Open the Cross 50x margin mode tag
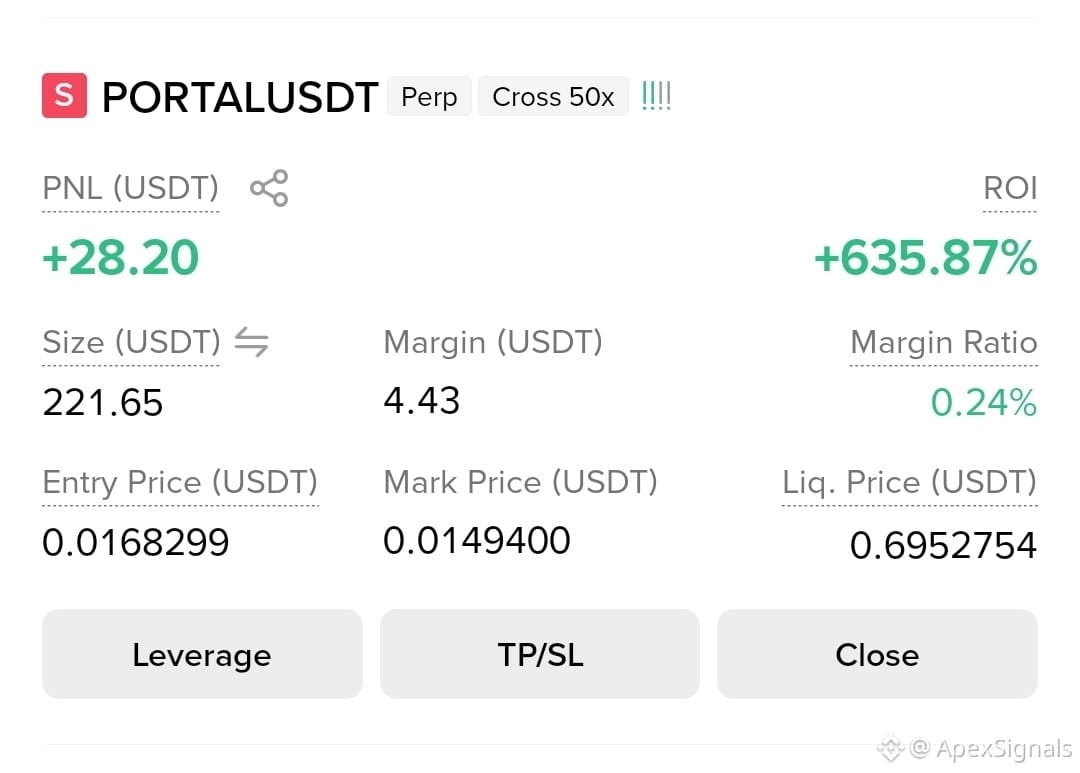Screen dimensions: 1080x773 (553, 96)
